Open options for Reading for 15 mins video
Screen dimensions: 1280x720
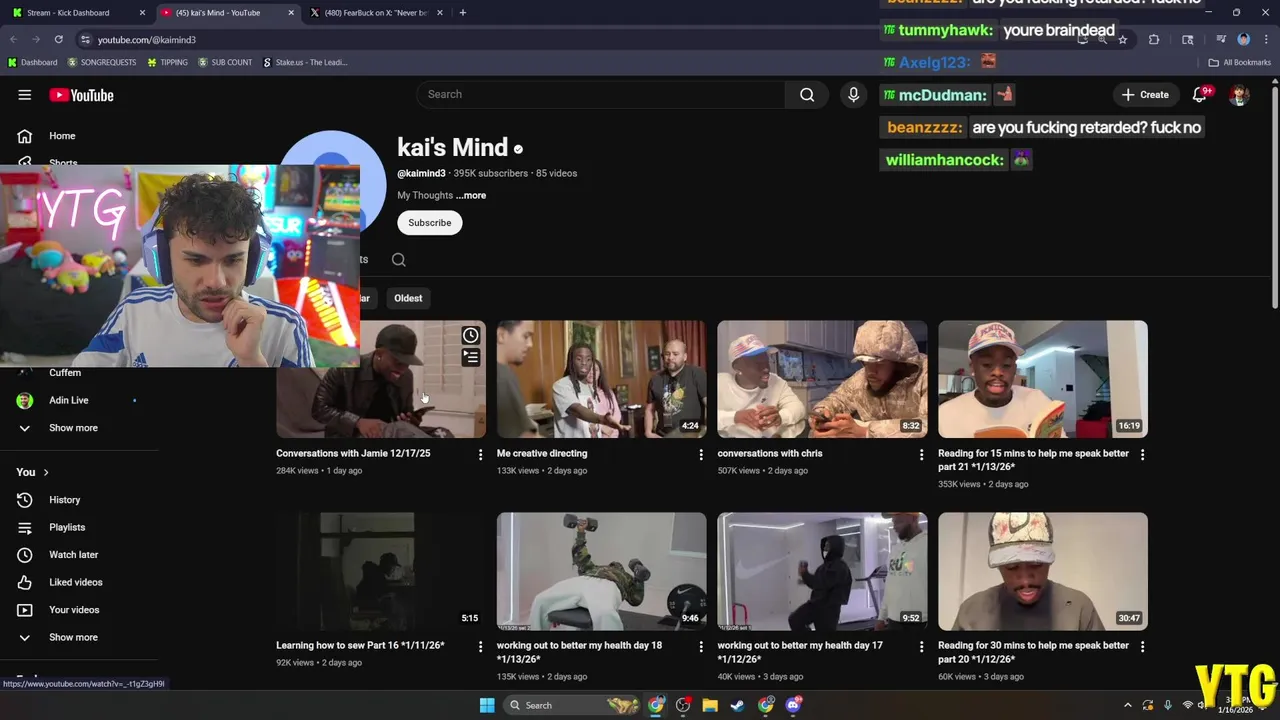pyautogui.click(x=1143, y=454)
